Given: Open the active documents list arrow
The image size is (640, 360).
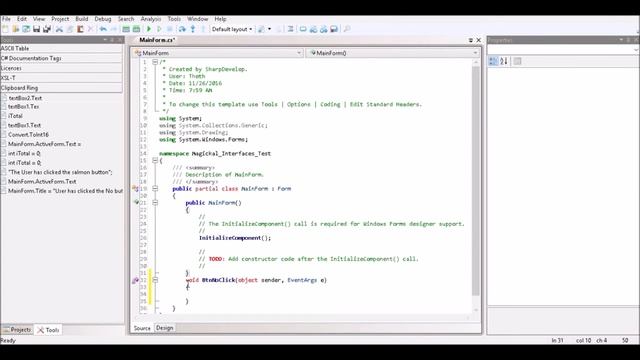Looking at the screenshot, I should (x=471, y=40).
